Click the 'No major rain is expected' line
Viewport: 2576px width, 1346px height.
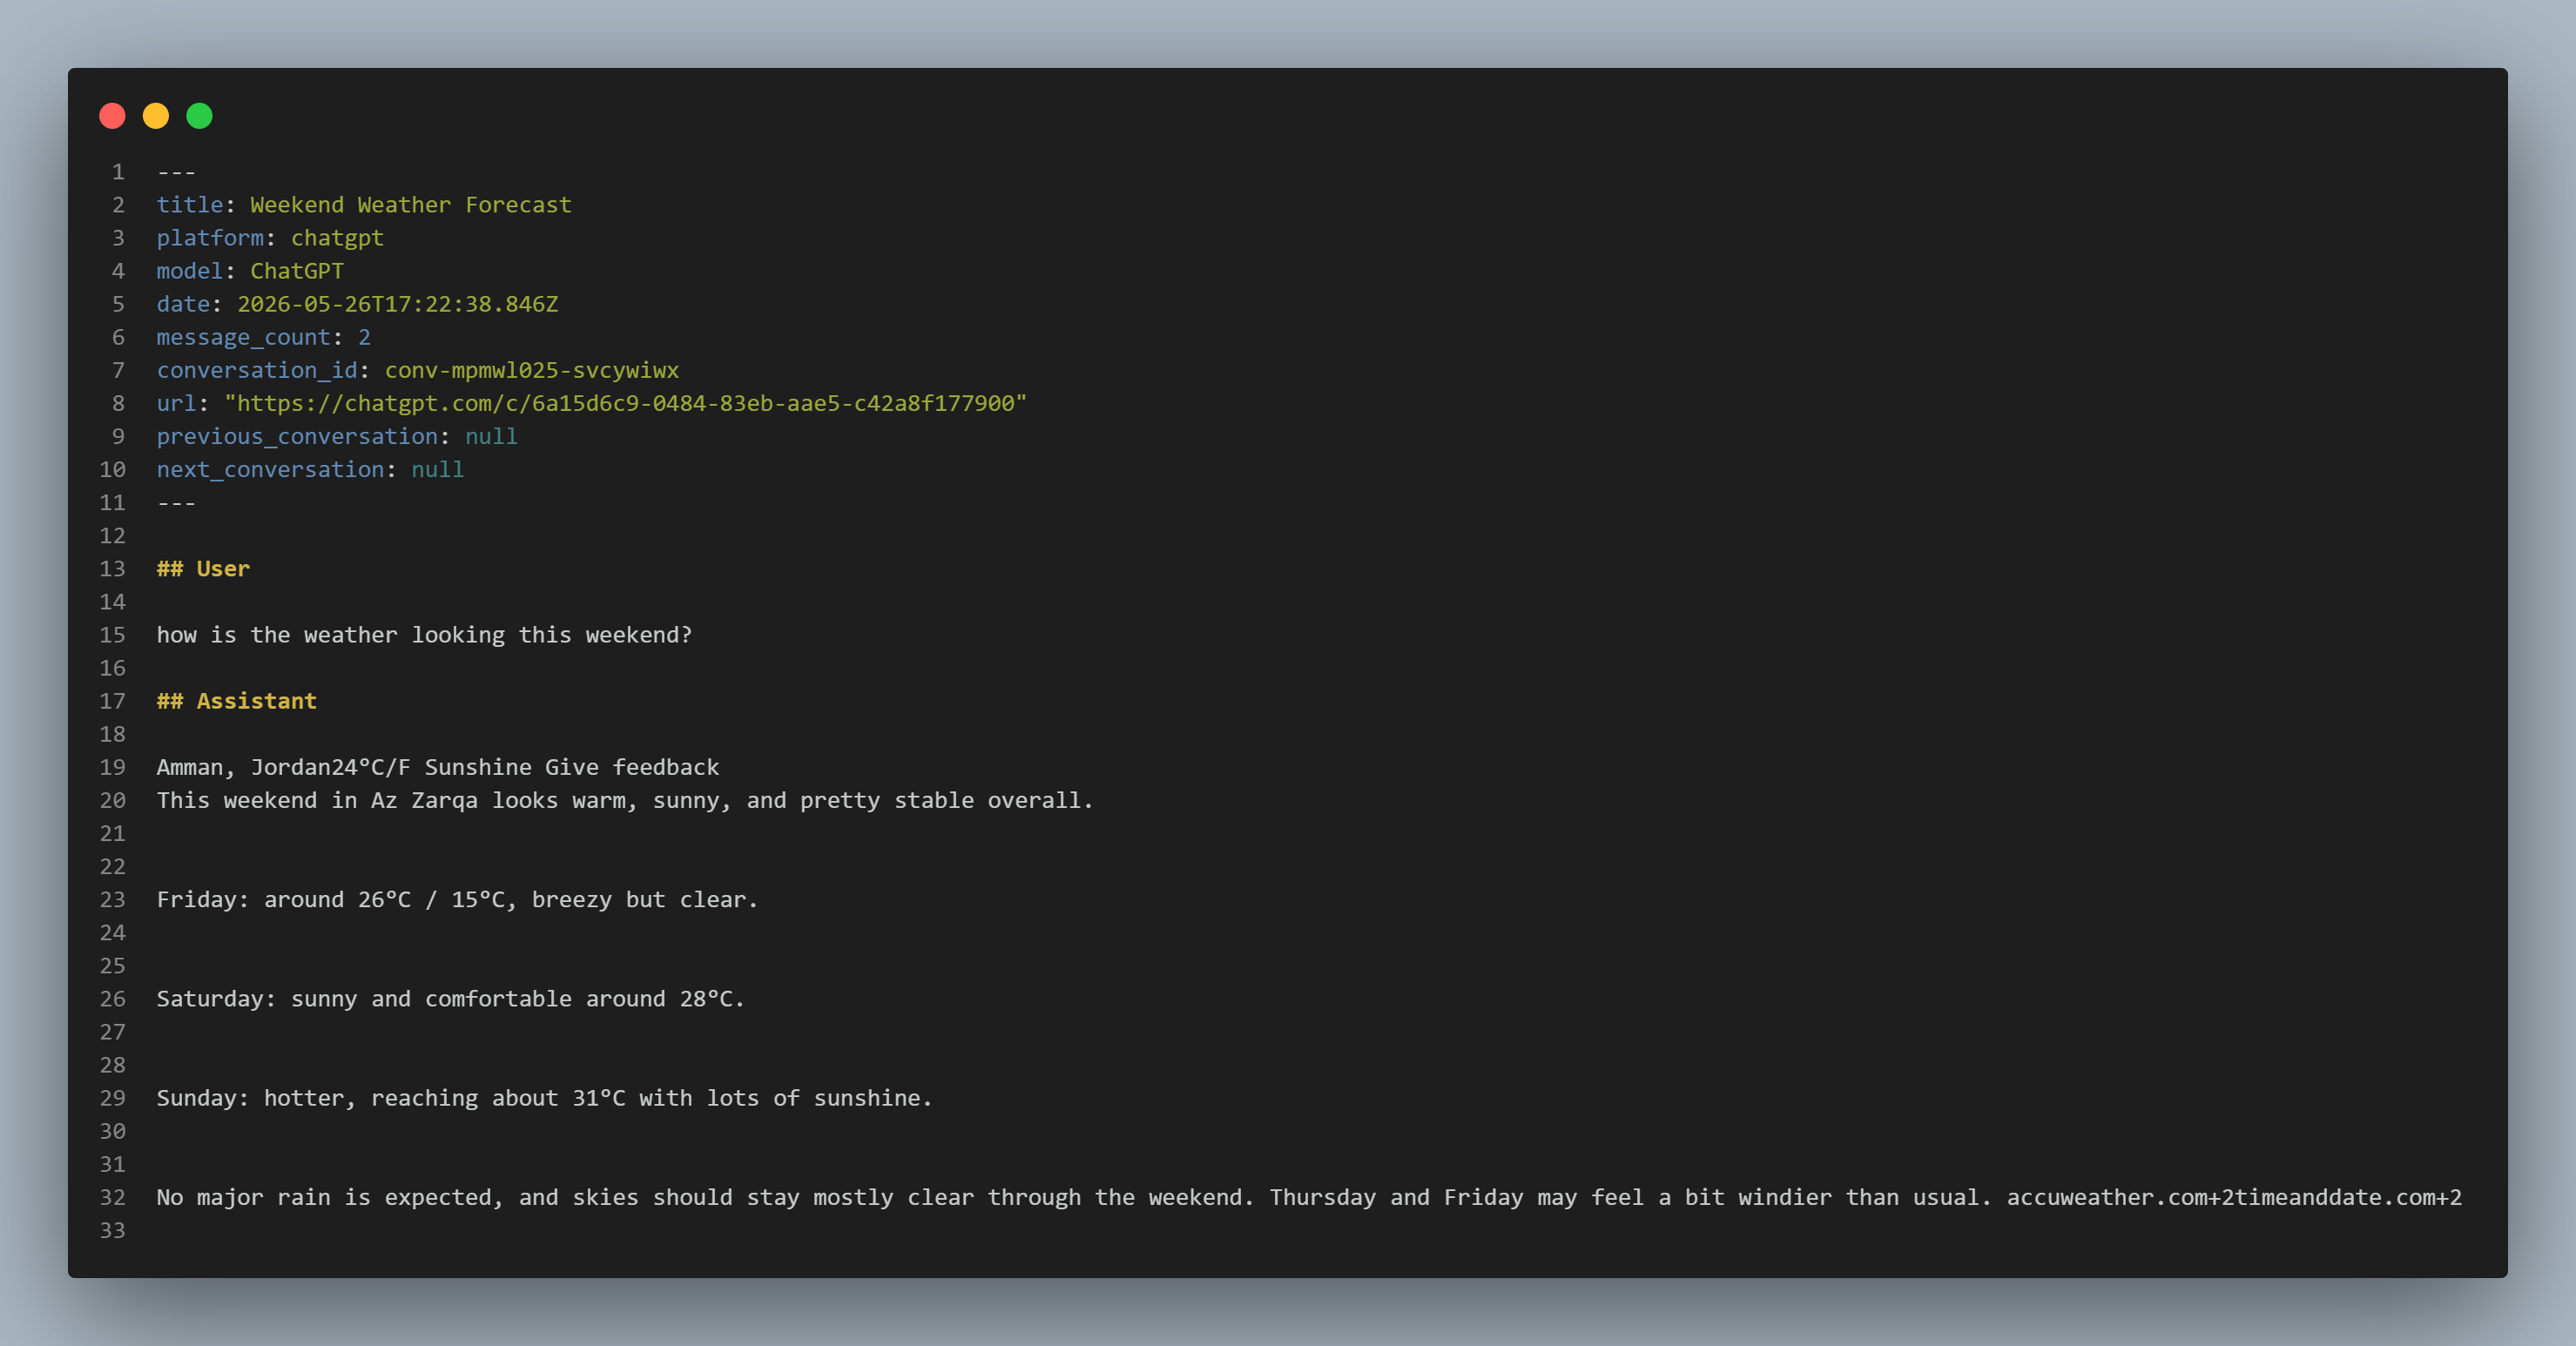point(1309,1197)
